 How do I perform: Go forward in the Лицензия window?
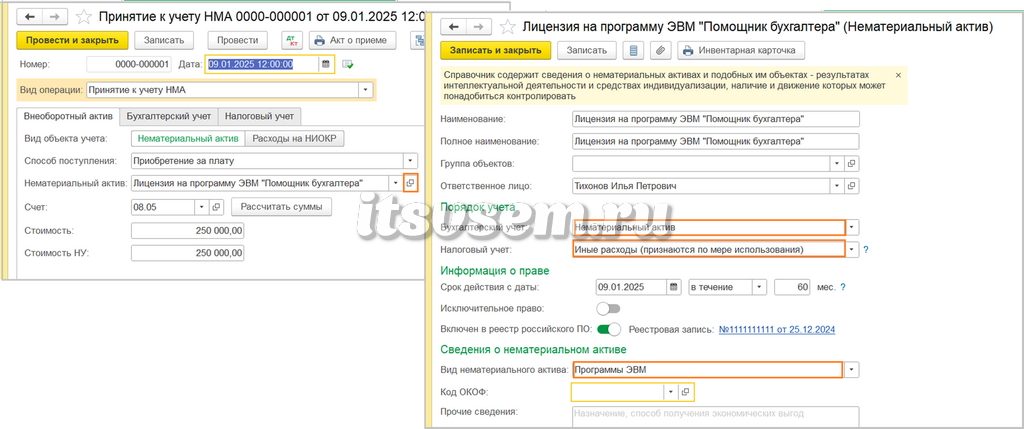479,27
